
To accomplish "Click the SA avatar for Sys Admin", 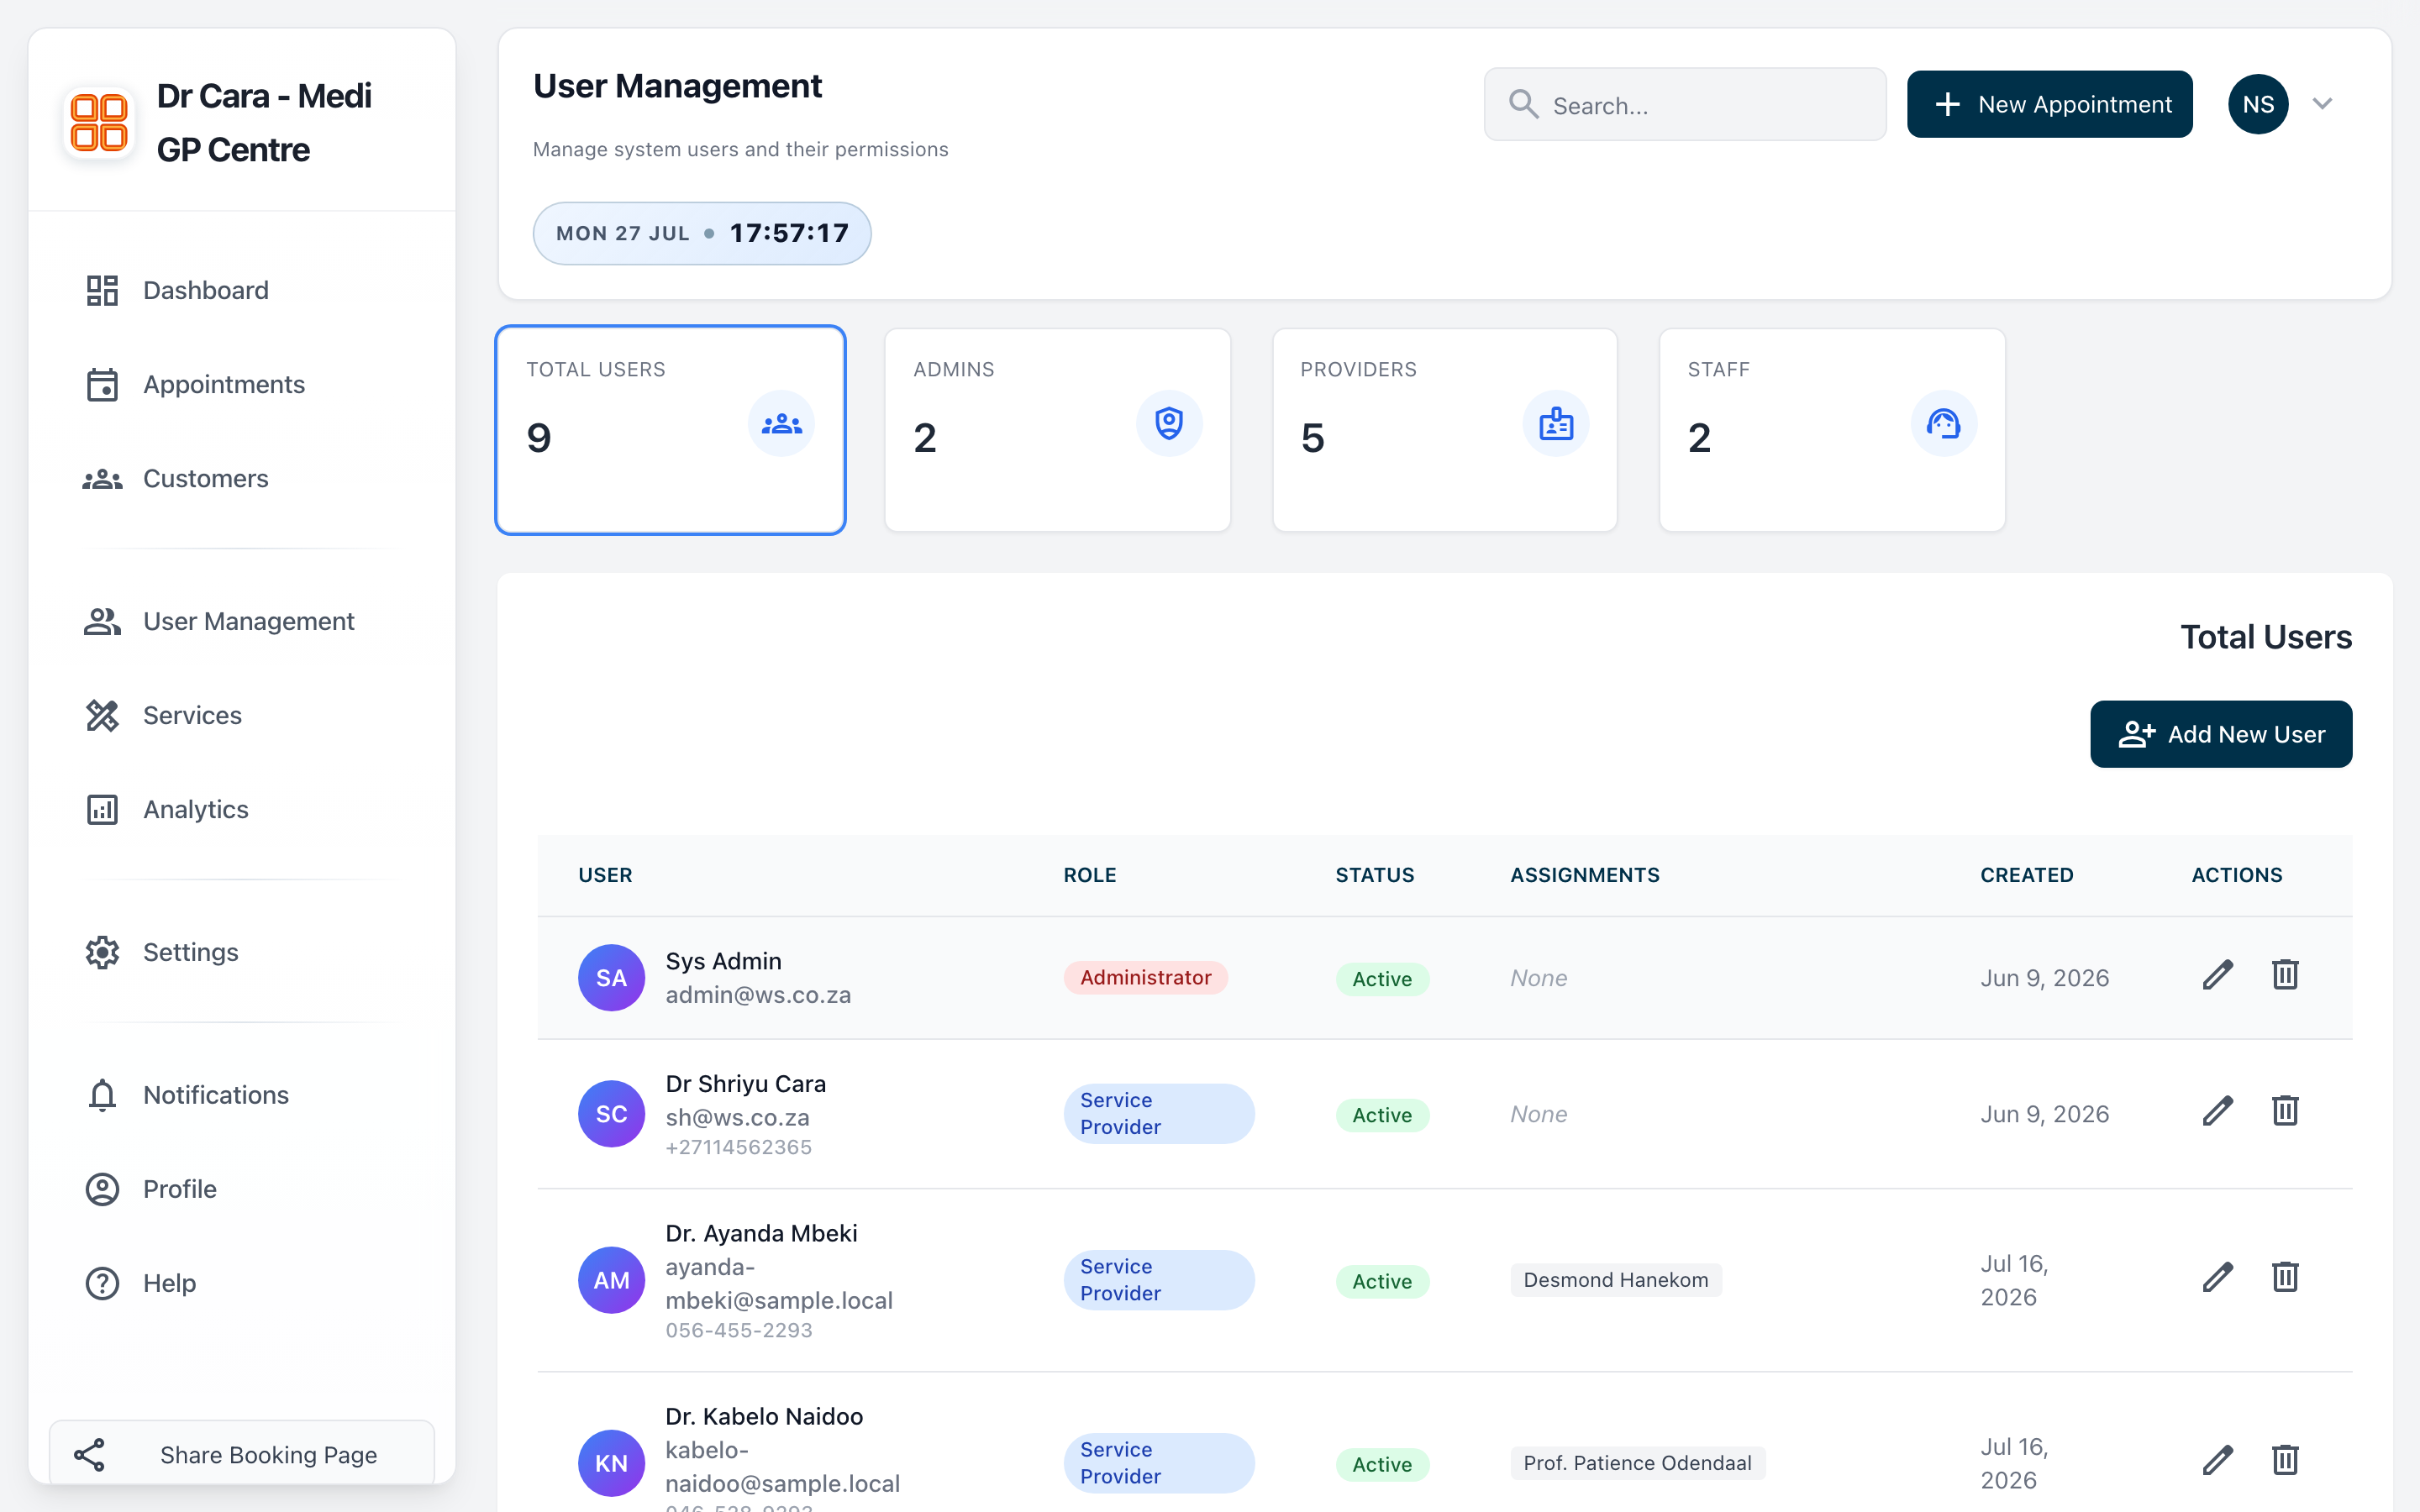I will [x=611, y=978].
